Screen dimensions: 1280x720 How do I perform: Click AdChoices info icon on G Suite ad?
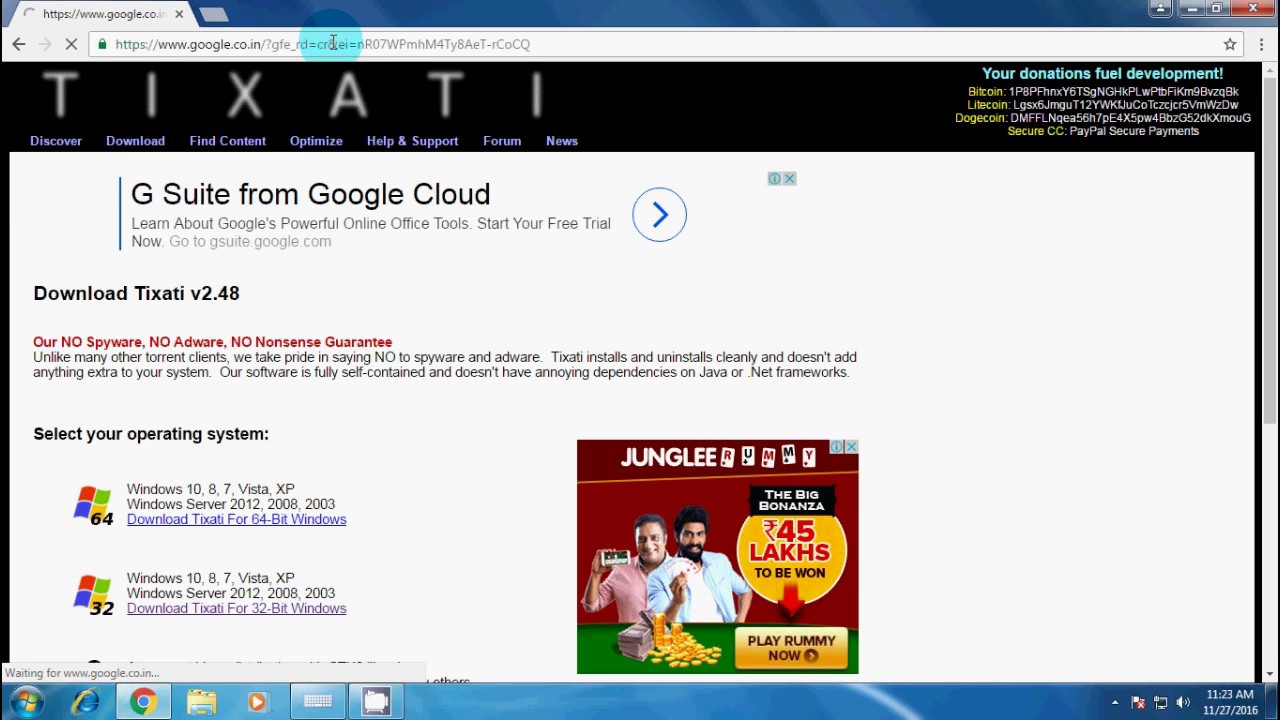774,179
